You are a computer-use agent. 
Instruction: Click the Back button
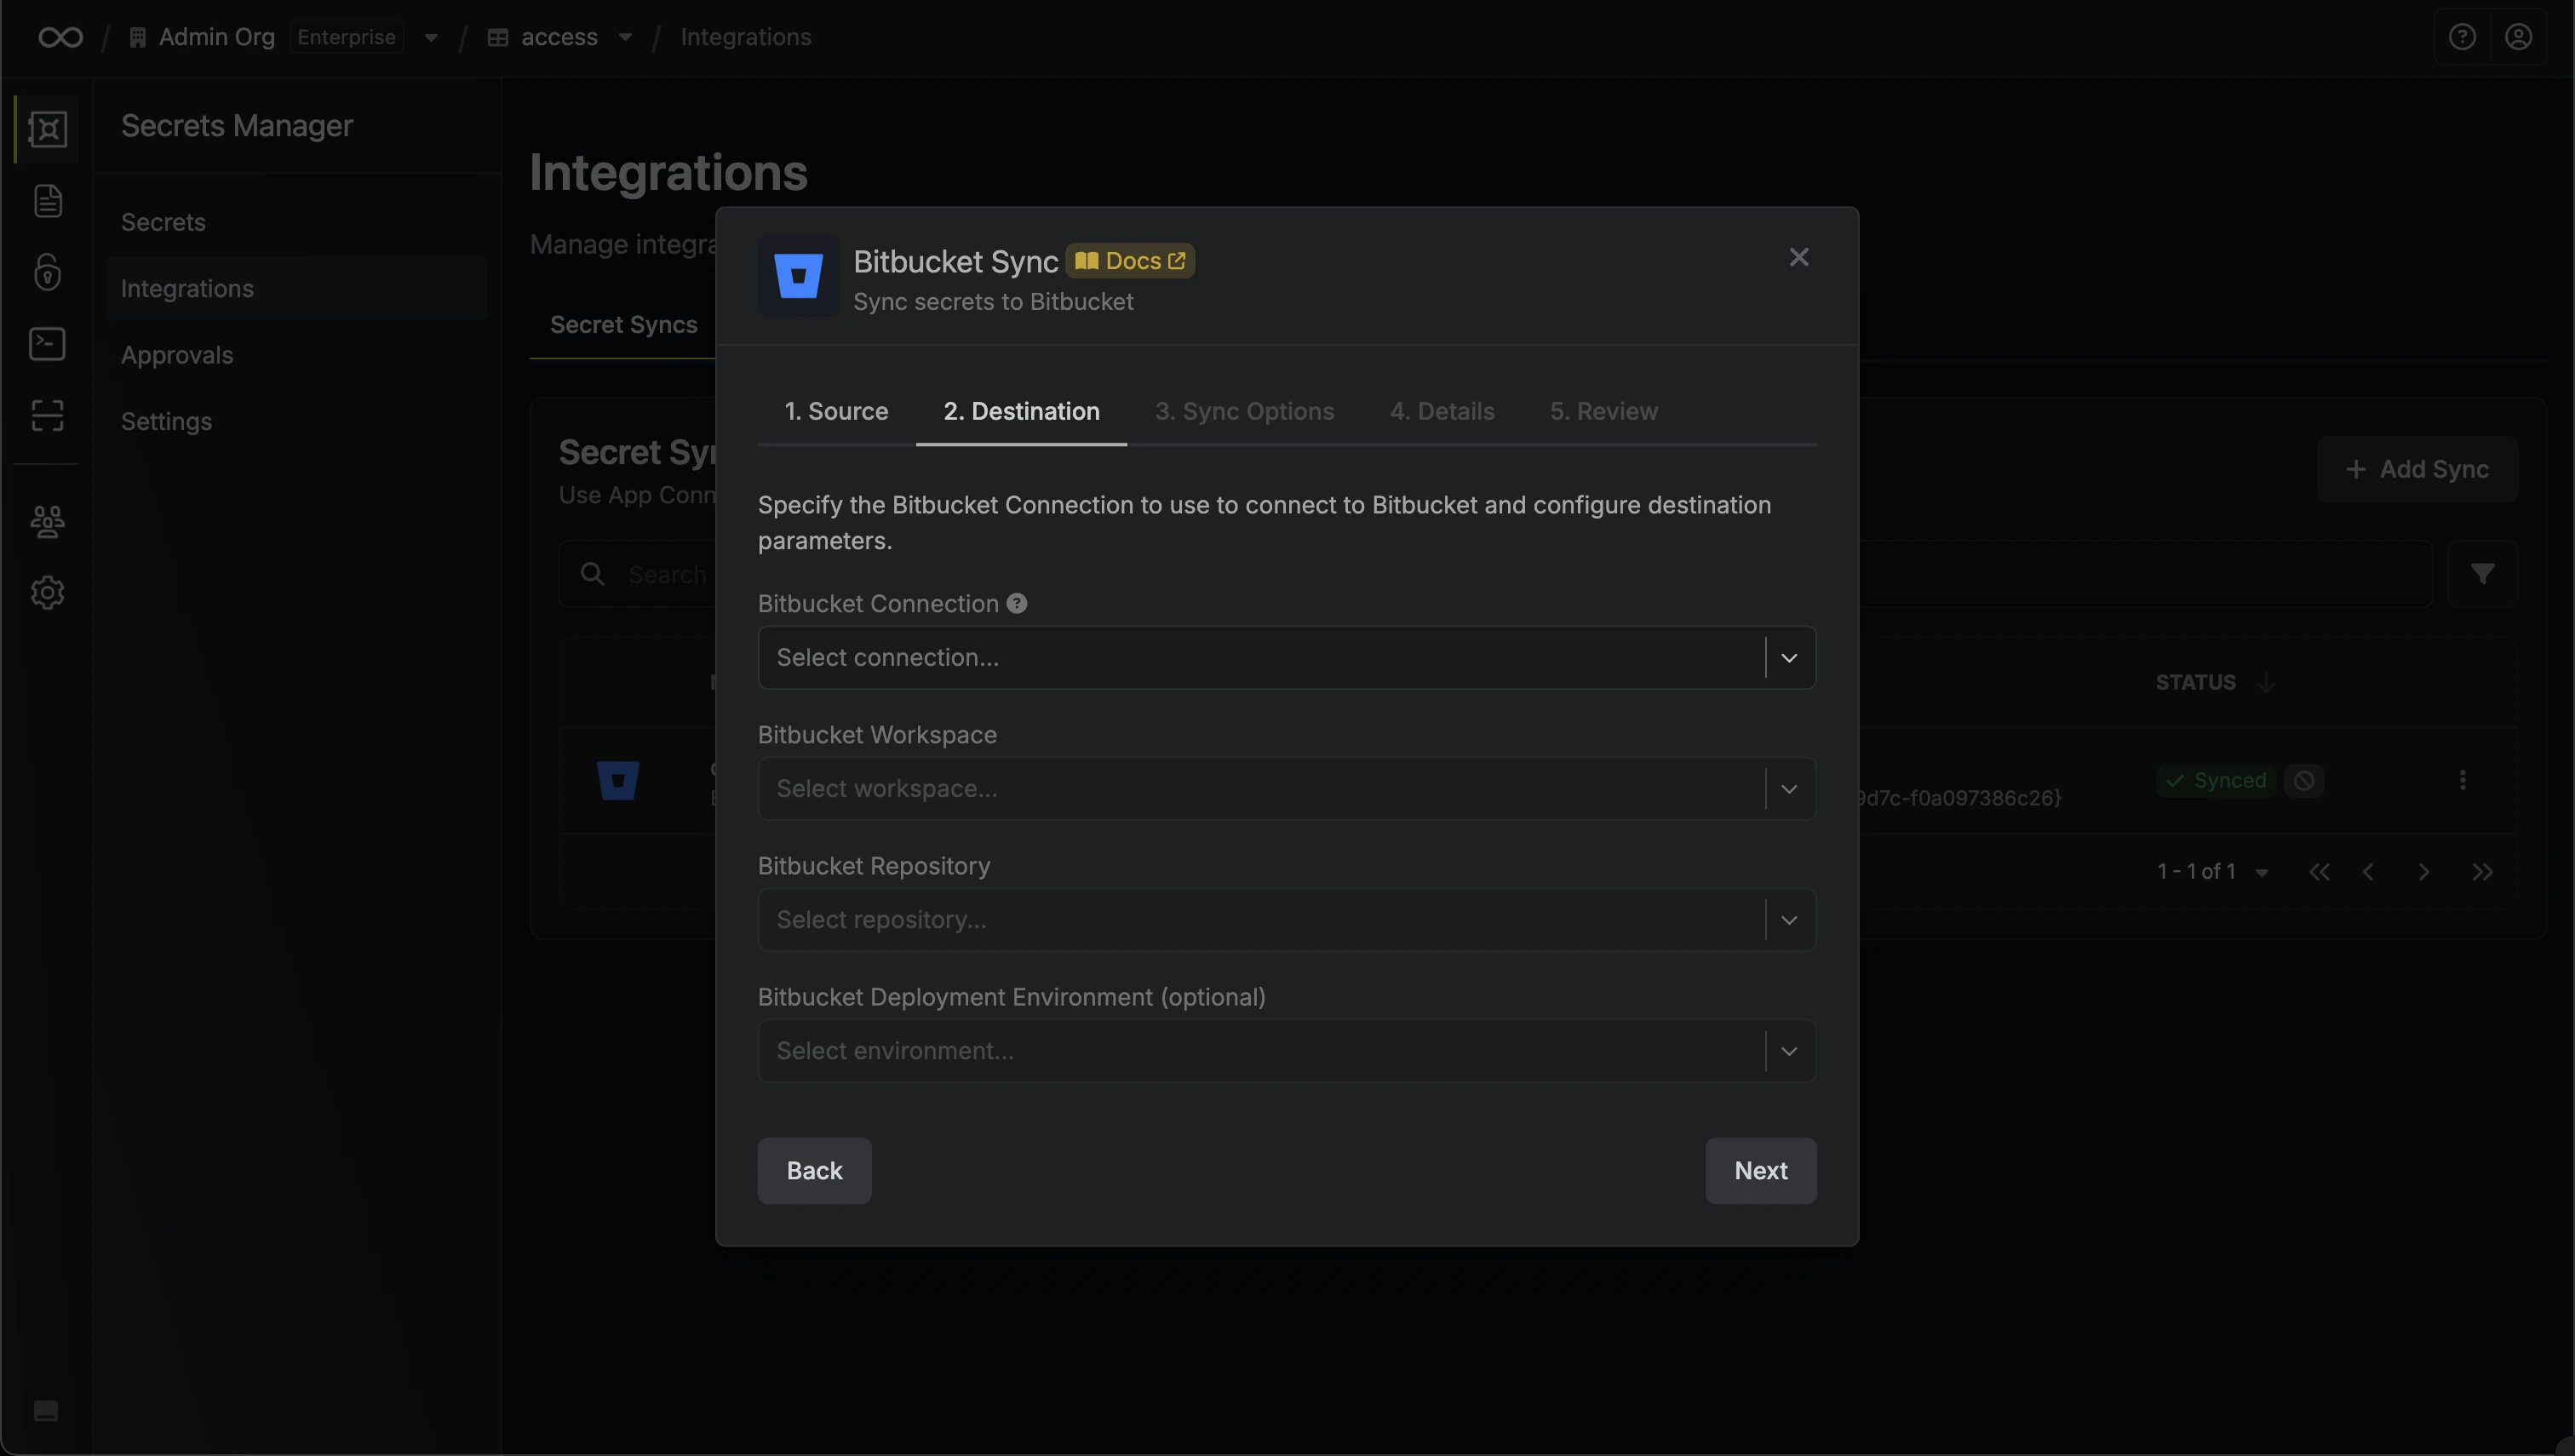(814, 1171)
